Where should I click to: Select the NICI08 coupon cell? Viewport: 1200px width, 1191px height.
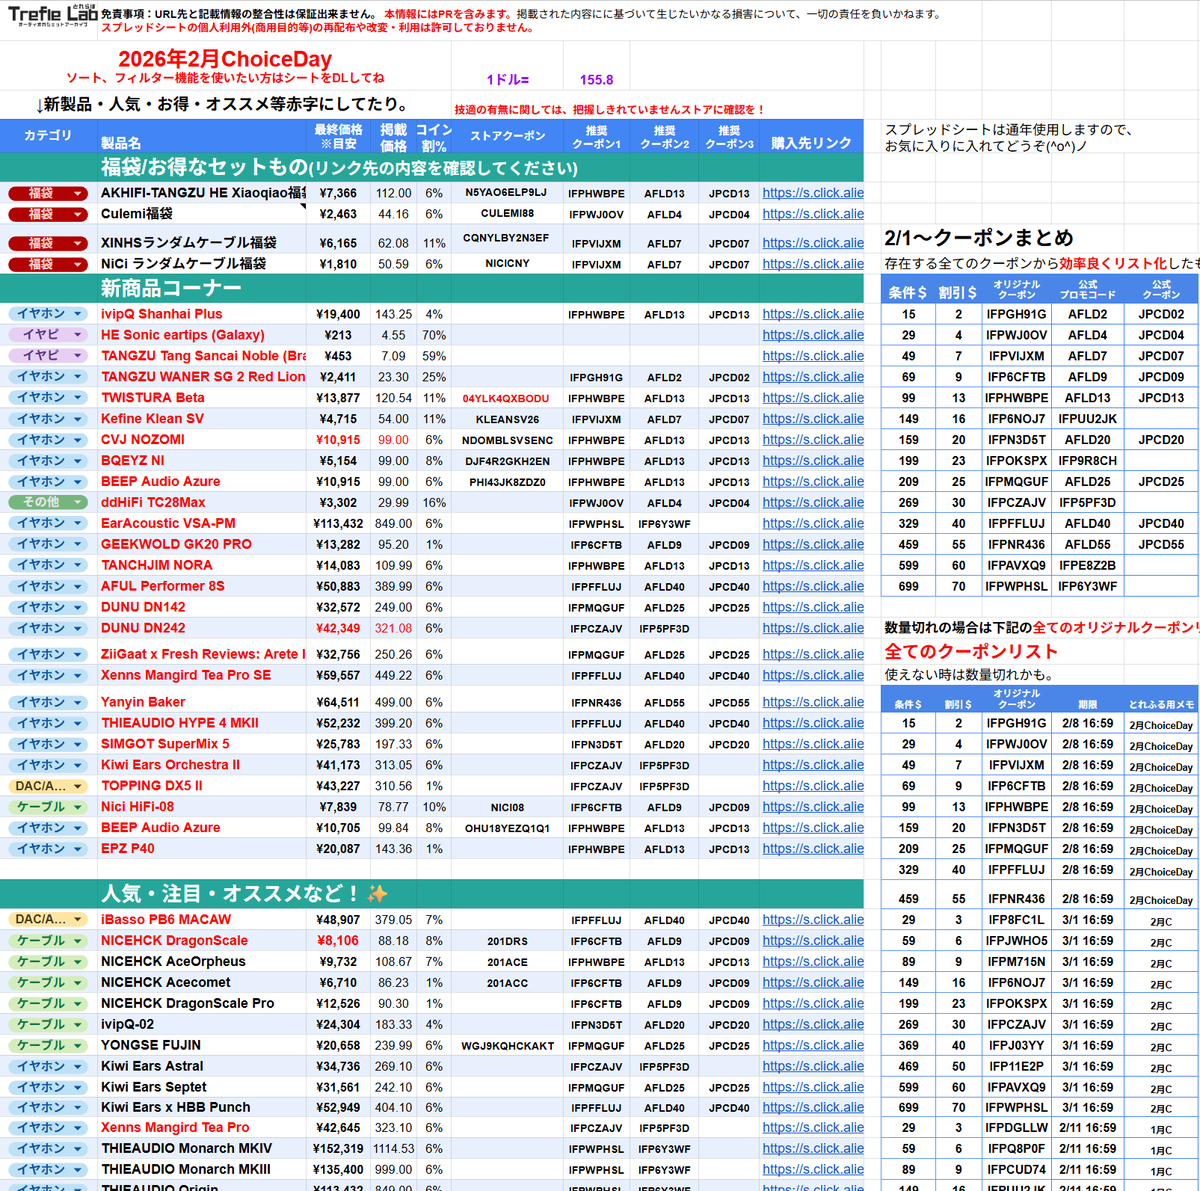pyautogui.click(x=507, y=807)
